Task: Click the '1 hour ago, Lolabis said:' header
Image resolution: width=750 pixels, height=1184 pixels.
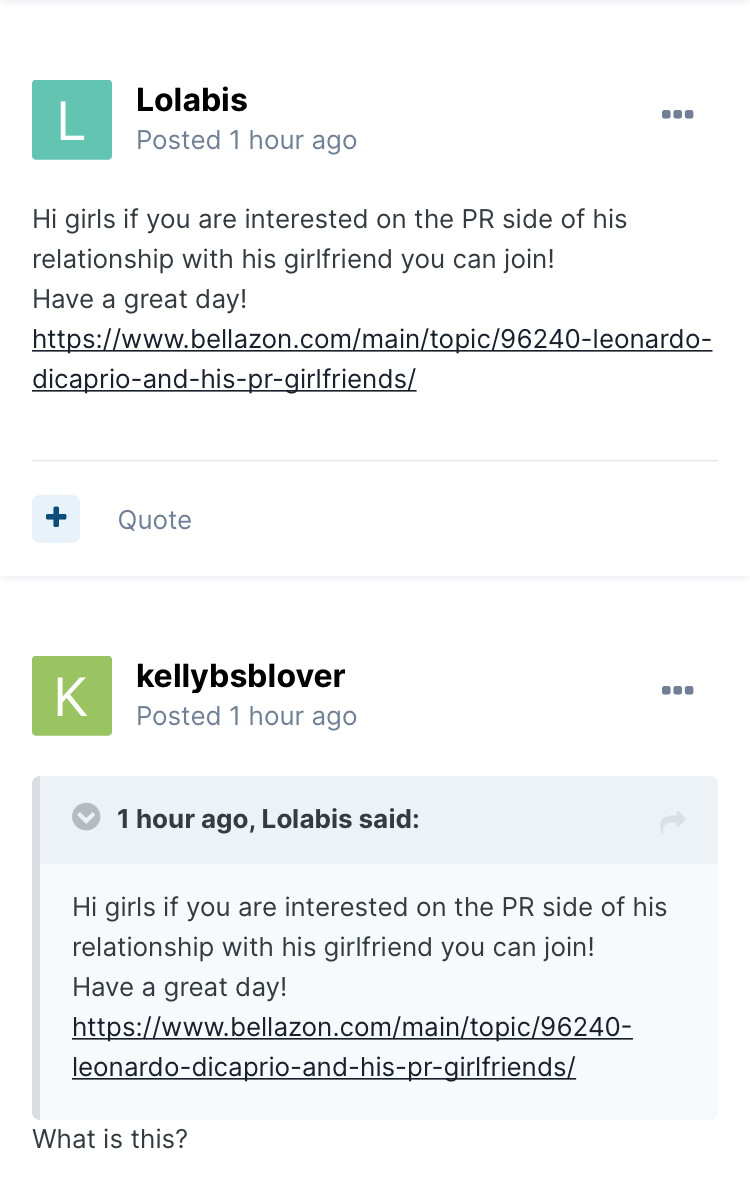Action: click(268, 820)
